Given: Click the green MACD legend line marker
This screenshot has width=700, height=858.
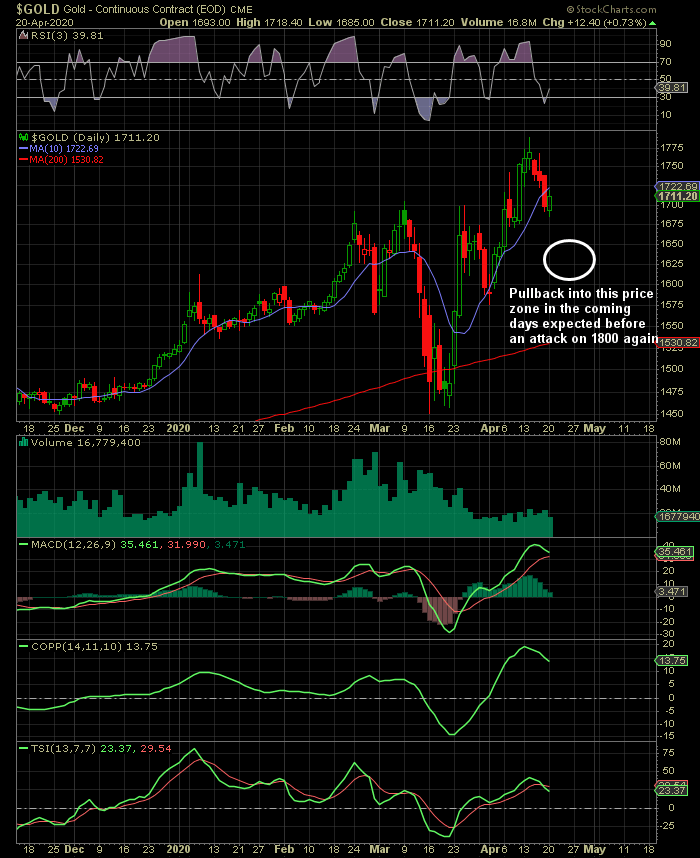Looking at the screenshot, I should click(24, 544).
